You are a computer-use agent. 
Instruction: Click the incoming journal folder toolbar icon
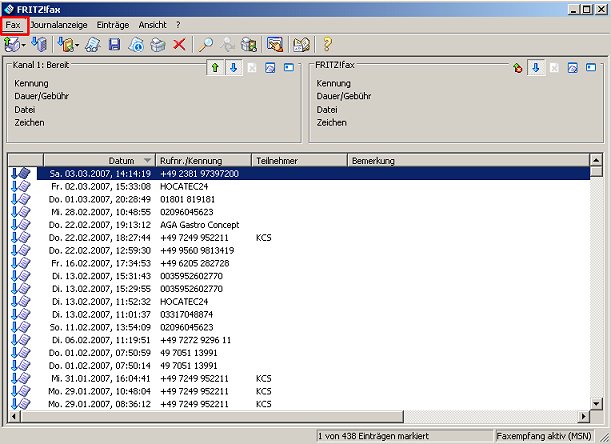[66, 44]
